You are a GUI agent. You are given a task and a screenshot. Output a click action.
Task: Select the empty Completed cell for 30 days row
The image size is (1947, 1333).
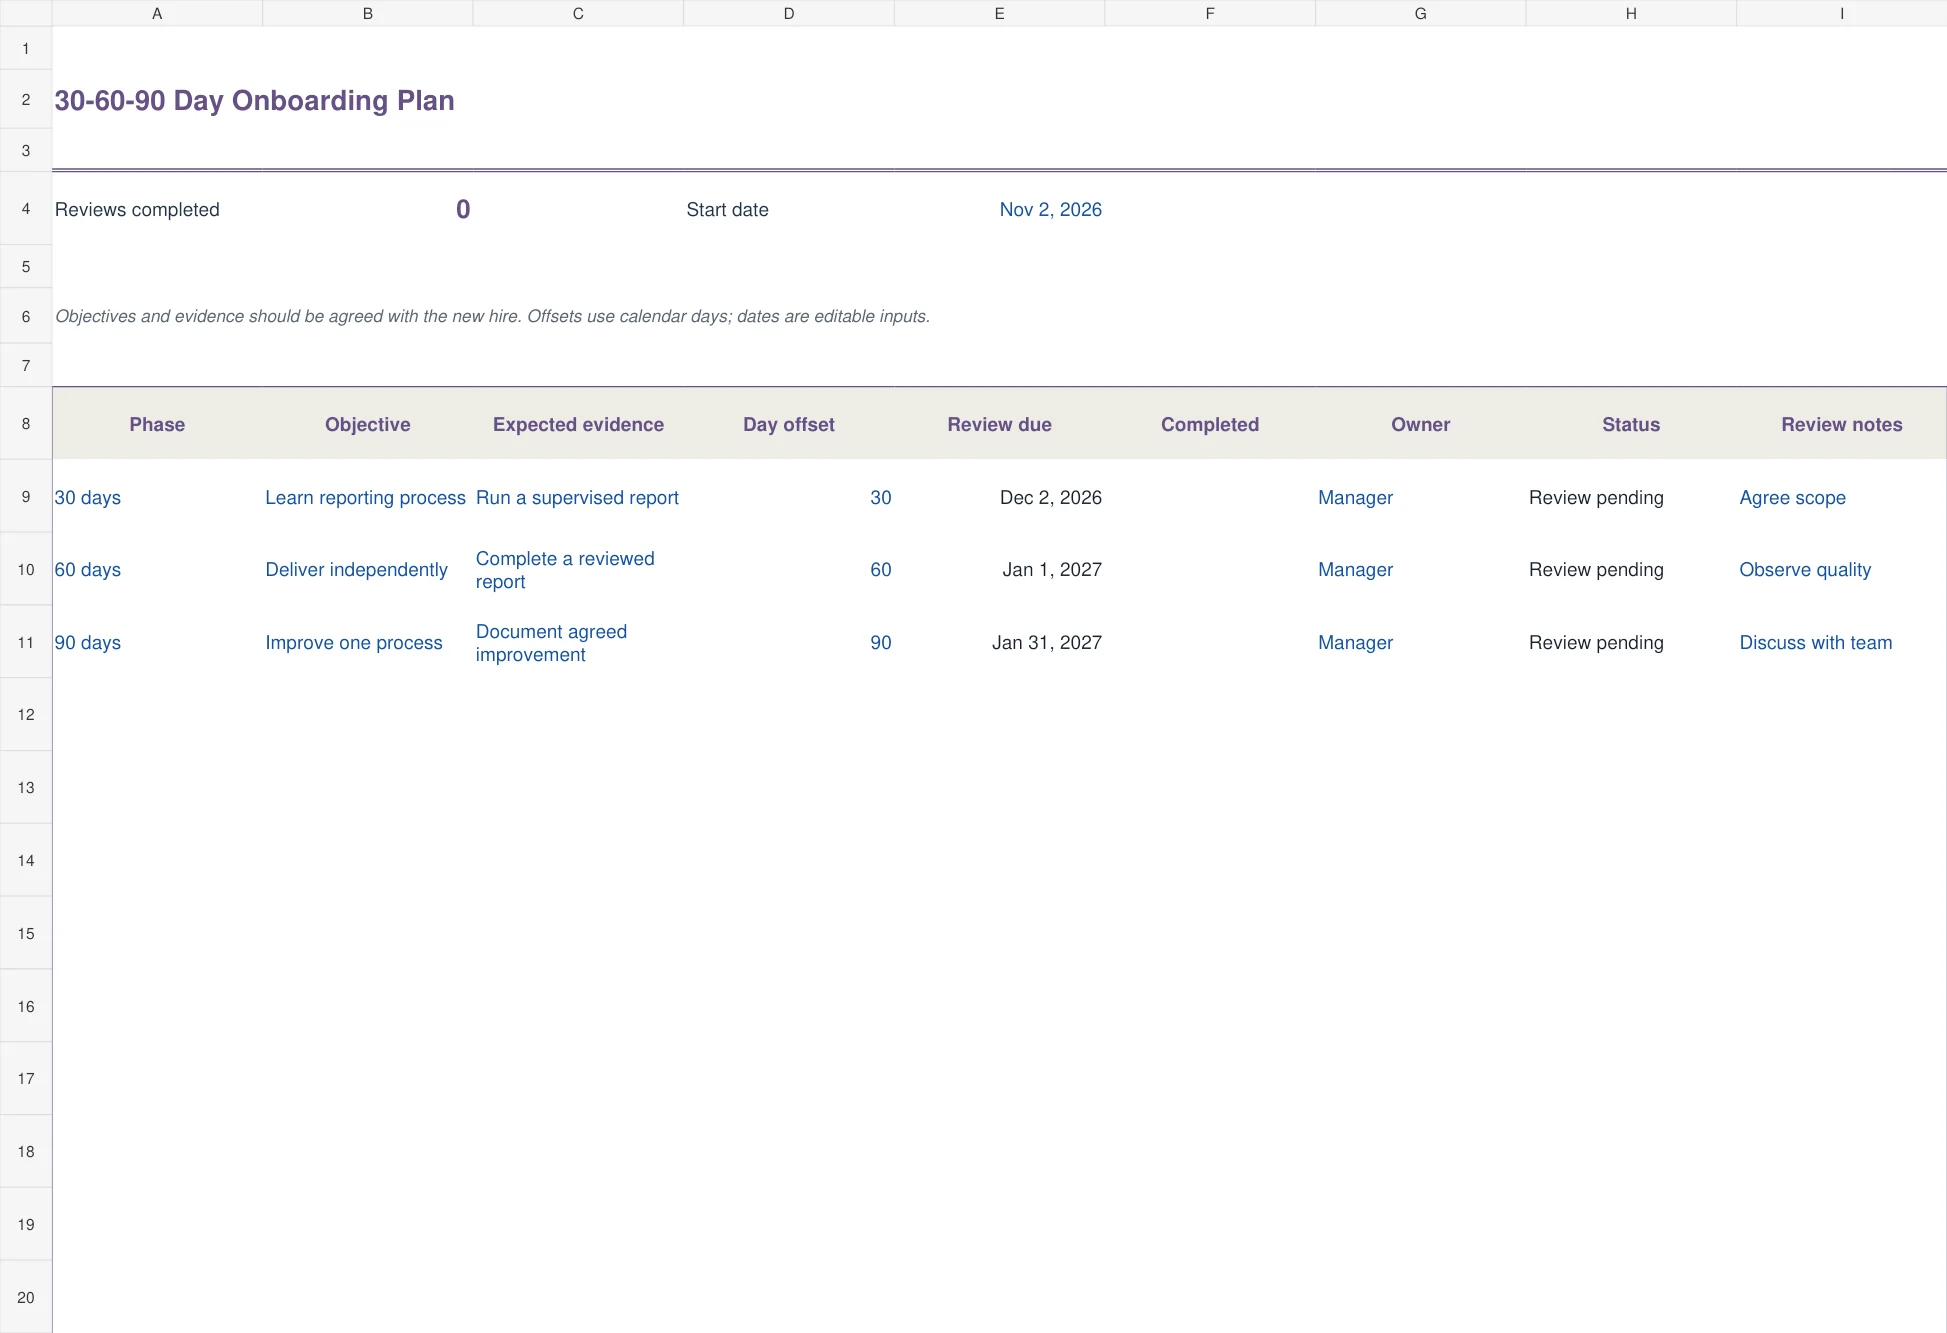(x=1210, y=497)
